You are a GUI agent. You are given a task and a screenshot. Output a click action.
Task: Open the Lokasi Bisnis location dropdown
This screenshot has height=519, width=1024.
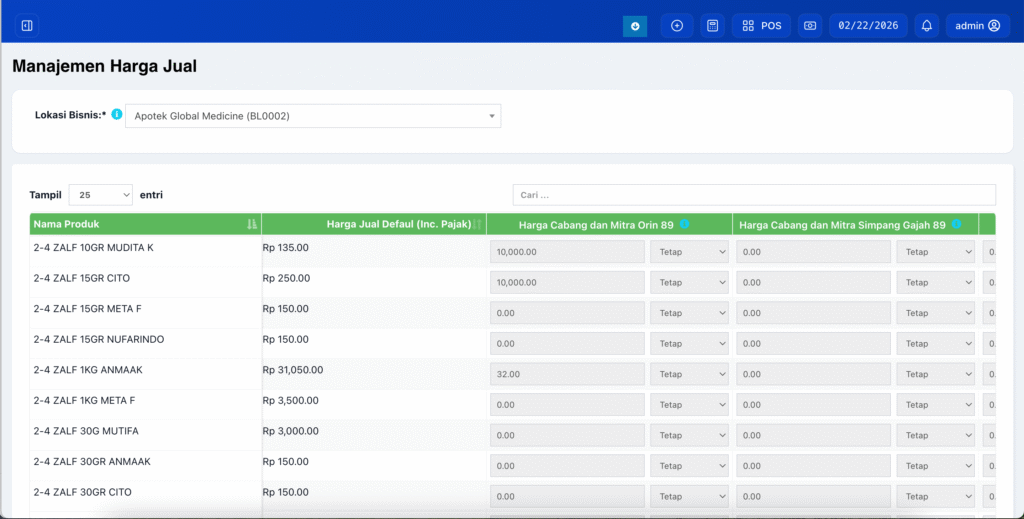[x=312, y=116]
